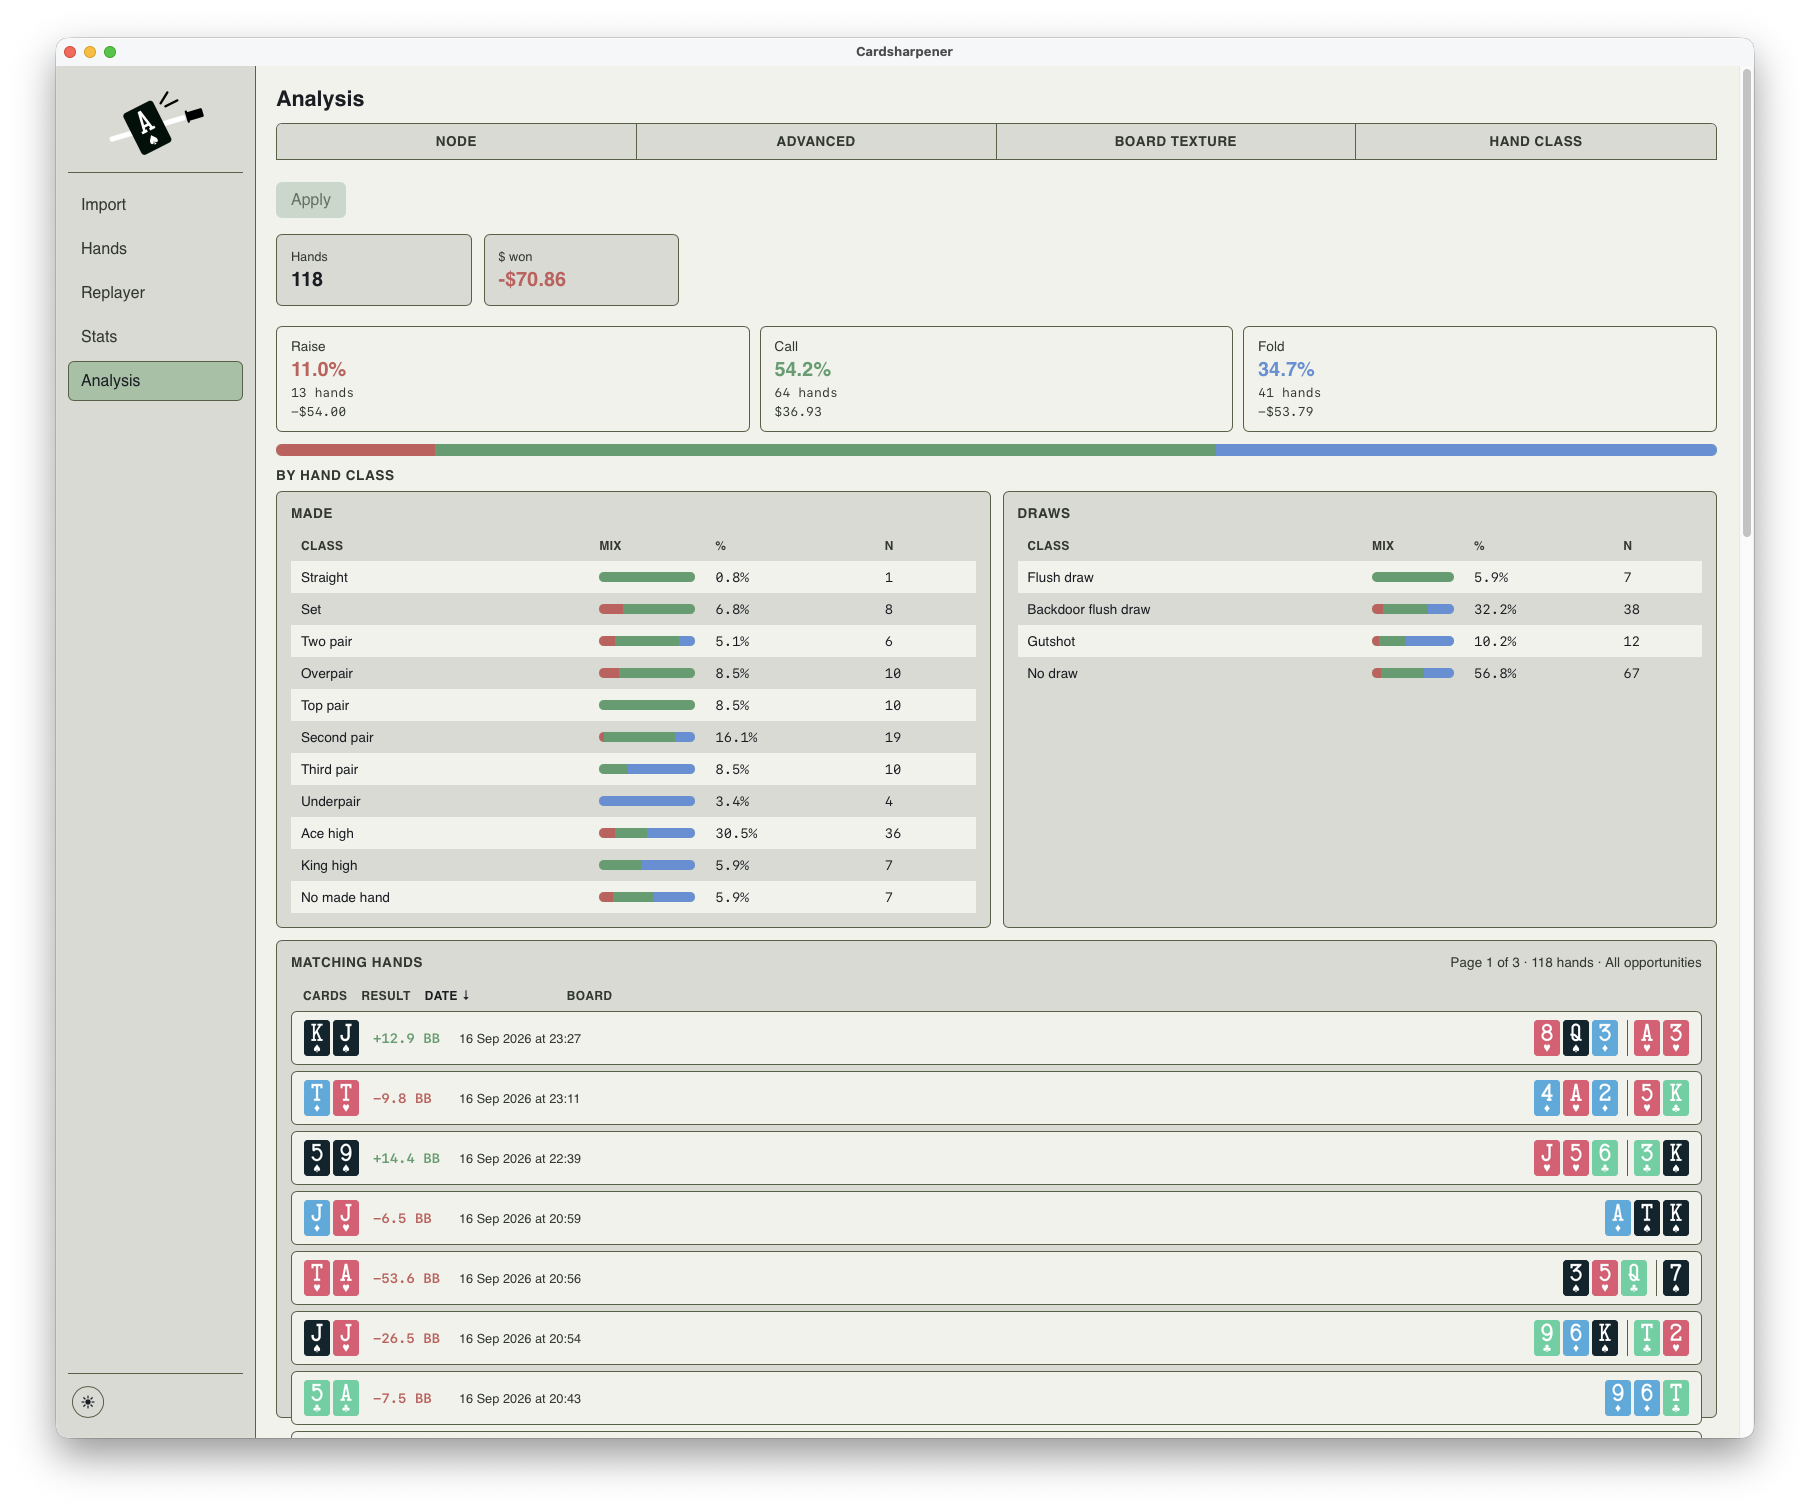
Task: Click the Hands 118 summary card
Action: point(374,270)
